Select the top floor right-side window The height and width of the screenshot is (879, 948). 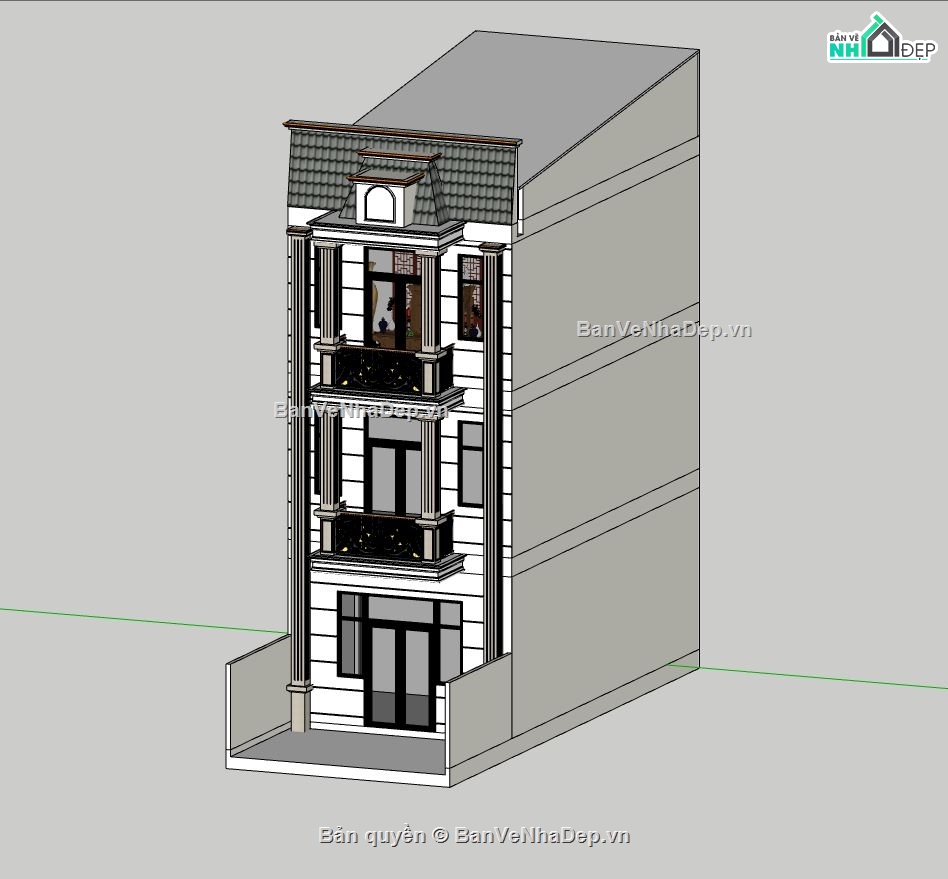[x=470, y=295]
